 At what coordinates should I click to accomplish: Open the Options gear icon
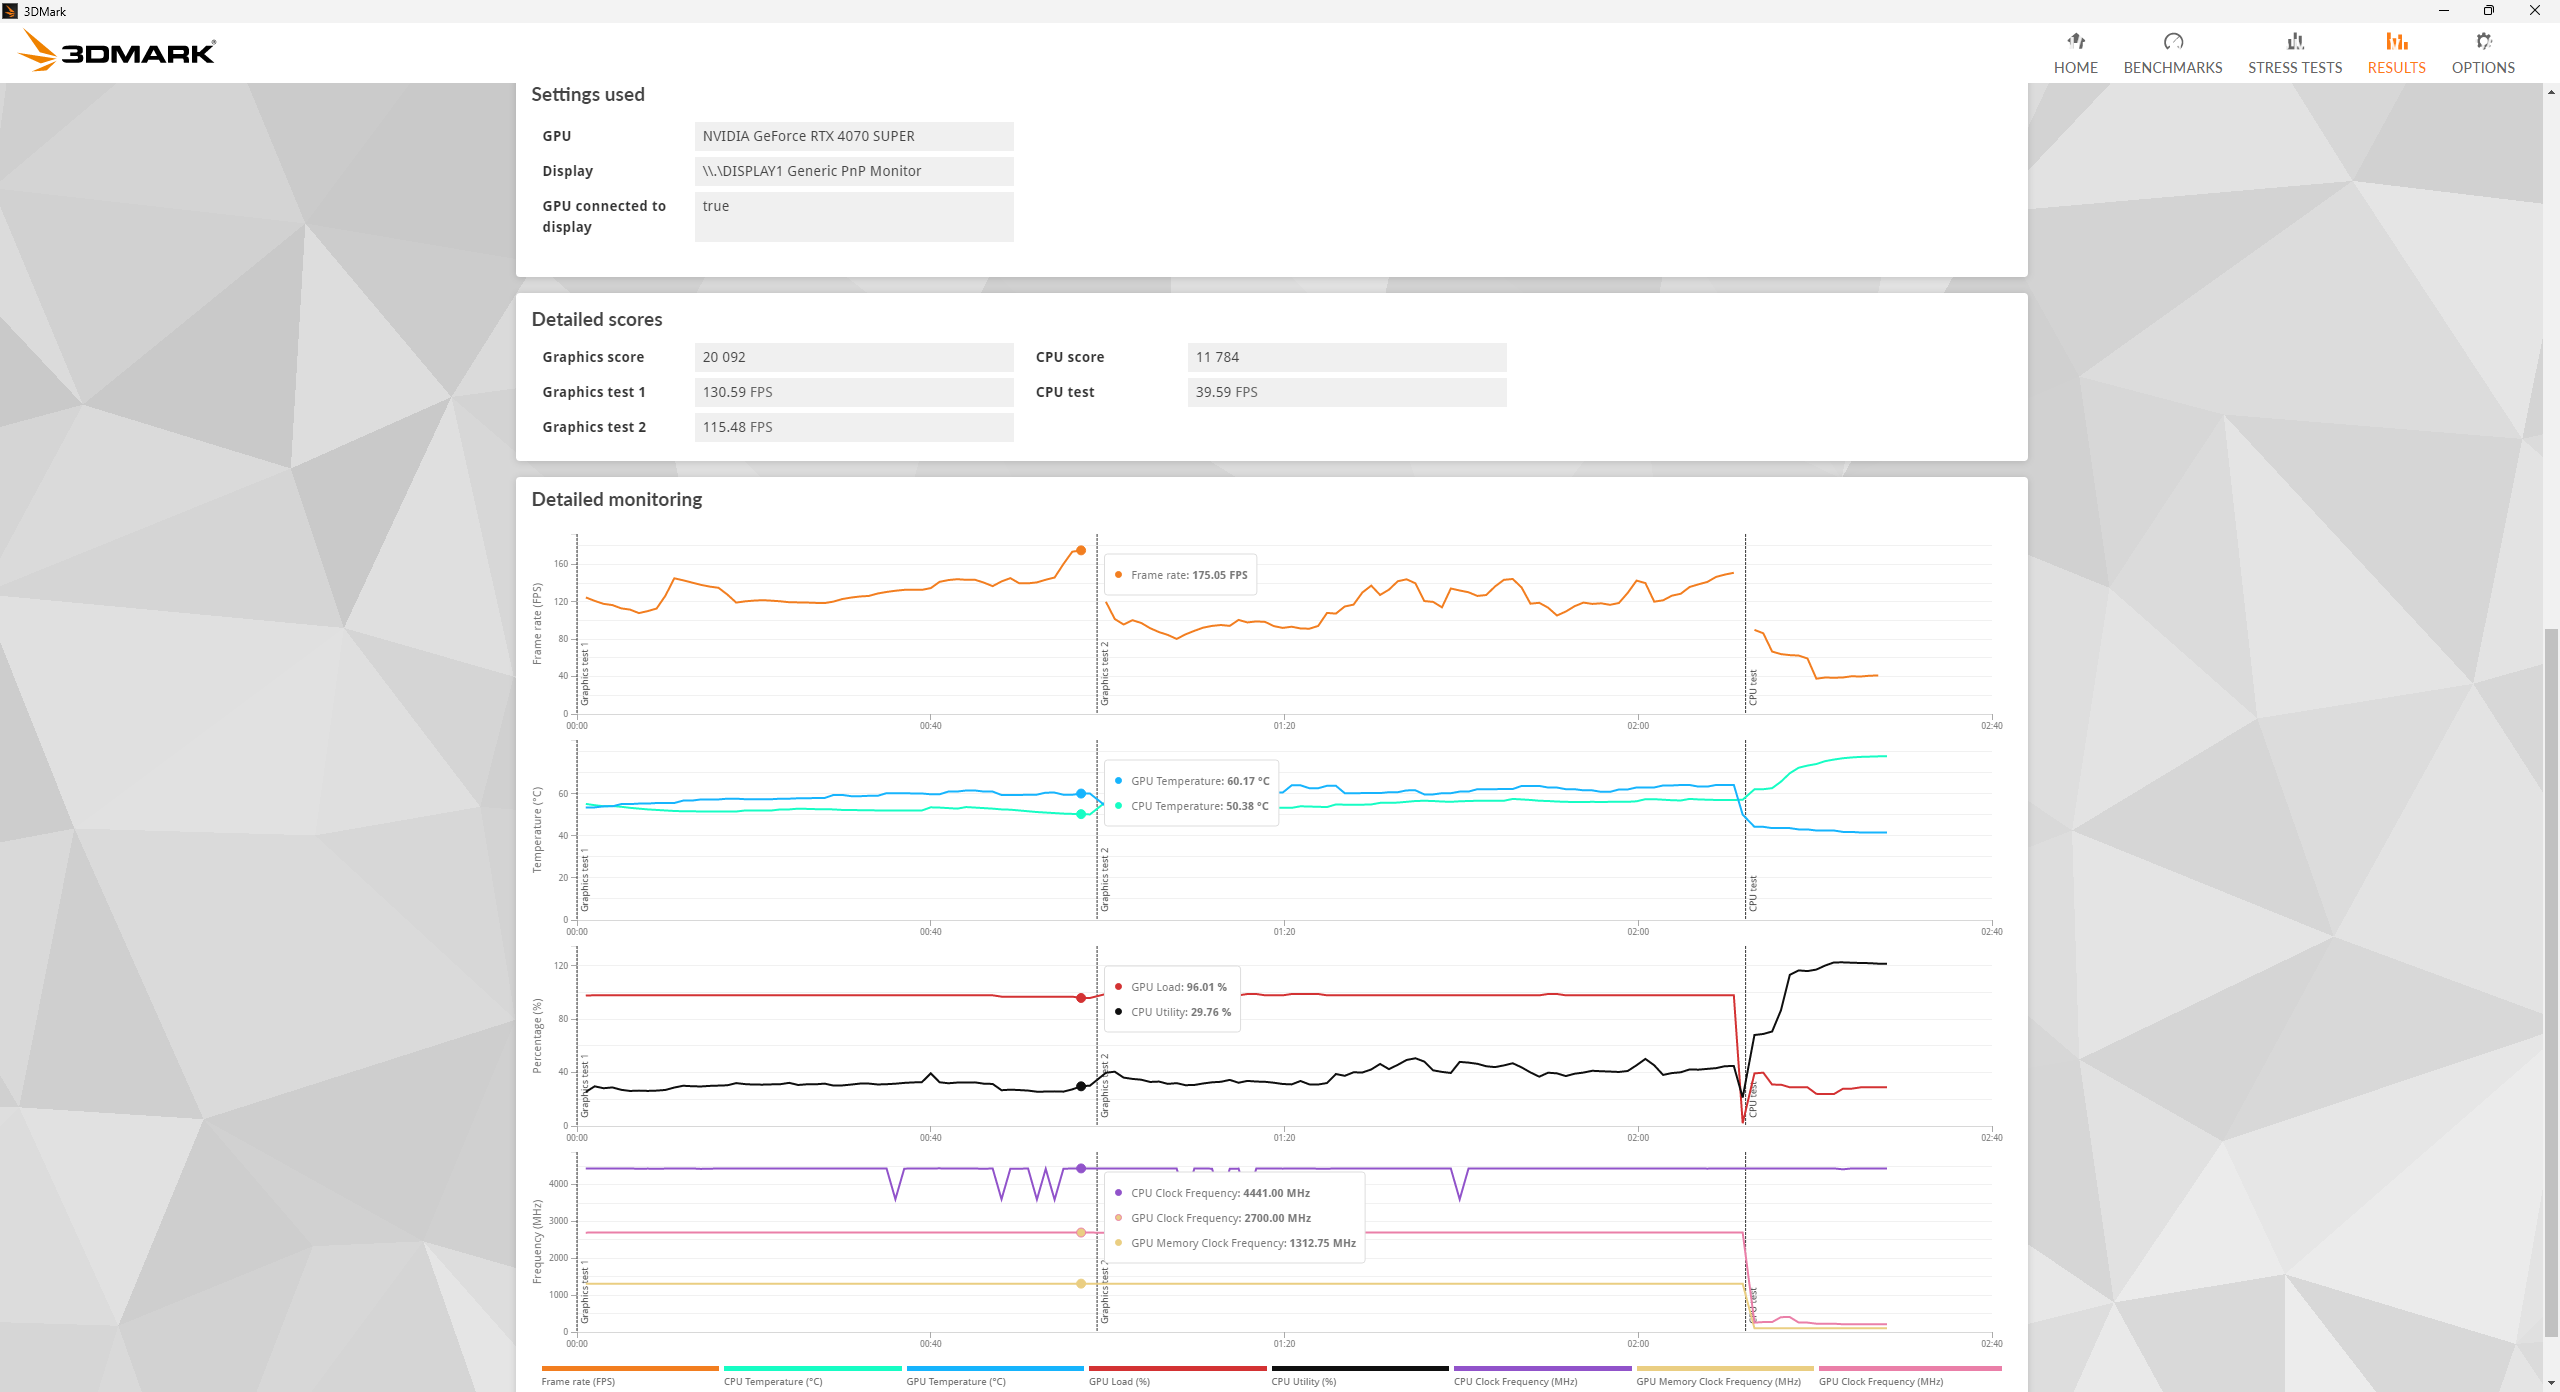tap(2483, 41)
